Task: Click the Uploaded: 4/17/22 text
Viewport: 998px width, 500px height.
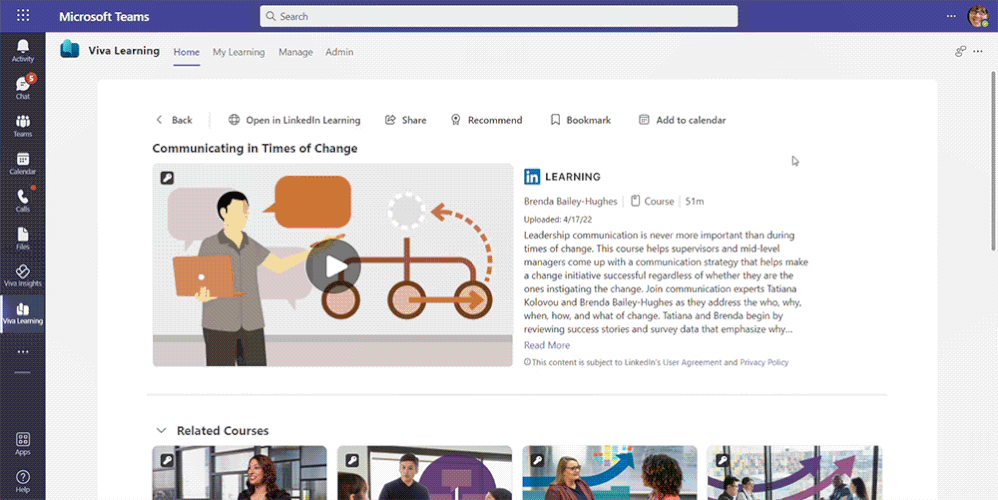Action: click(558, 219)
